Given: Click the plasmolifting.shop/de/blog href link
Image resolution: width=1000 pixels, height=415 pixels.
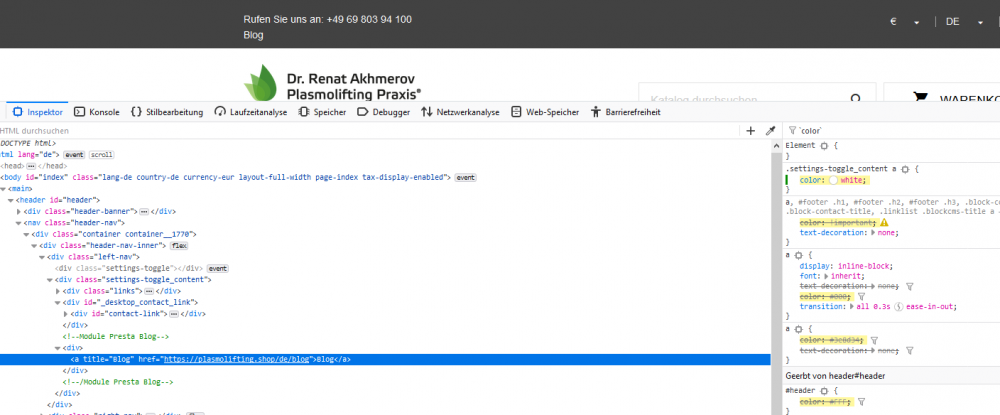Looking at the screenshot, I should point(237,359).
